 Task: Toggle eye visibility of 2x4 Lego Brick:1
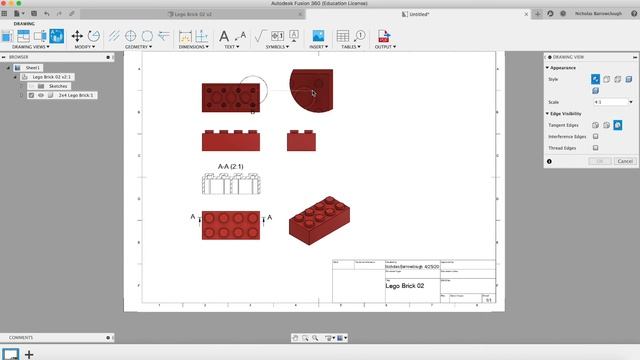point(41,95)
